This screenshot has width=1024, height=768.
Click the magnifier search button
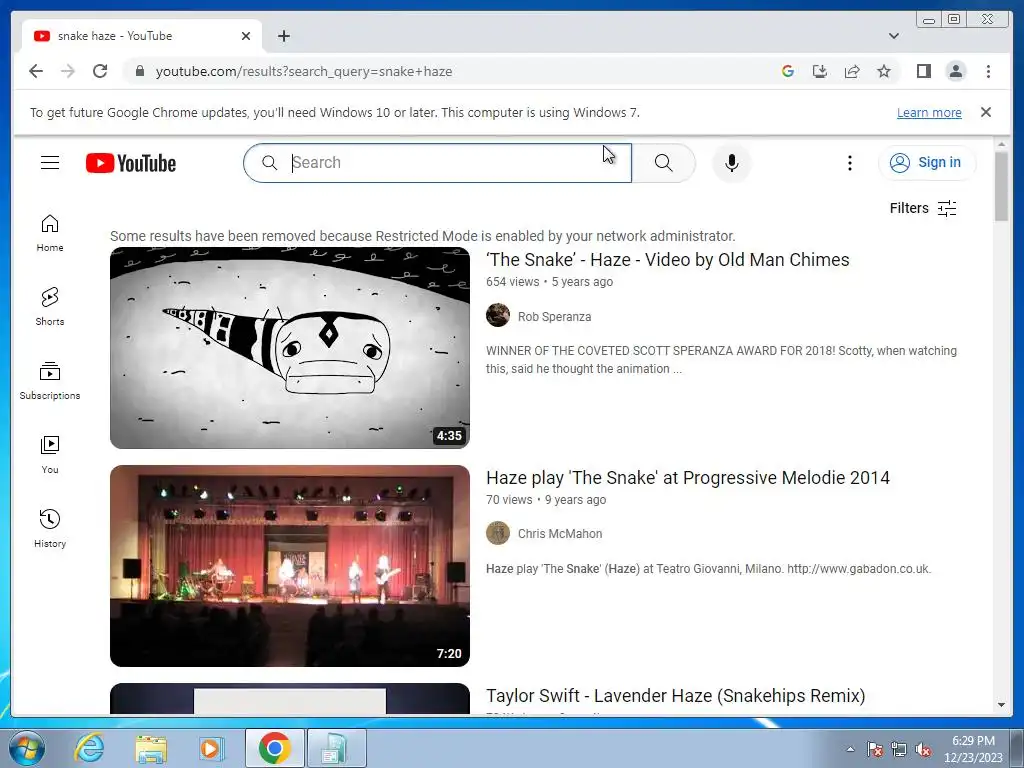tap(664, 163)
